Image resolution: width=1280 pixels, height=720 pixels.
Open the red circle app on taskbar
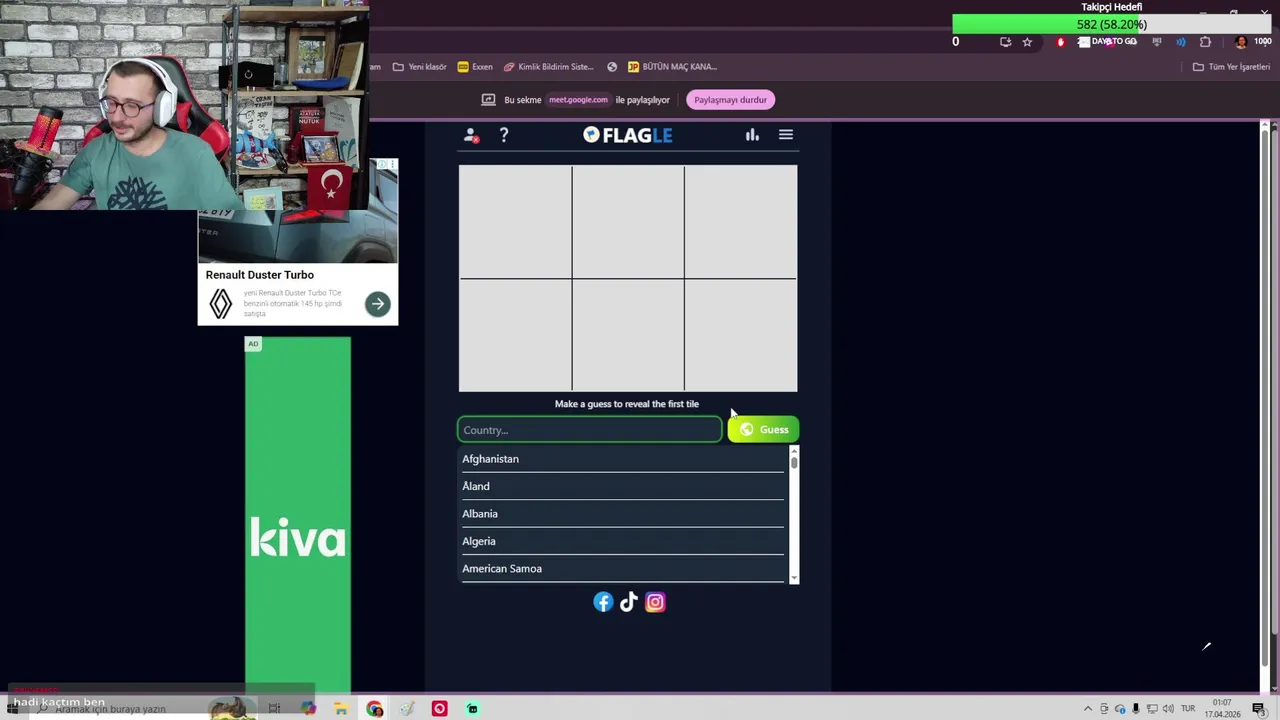440,708
